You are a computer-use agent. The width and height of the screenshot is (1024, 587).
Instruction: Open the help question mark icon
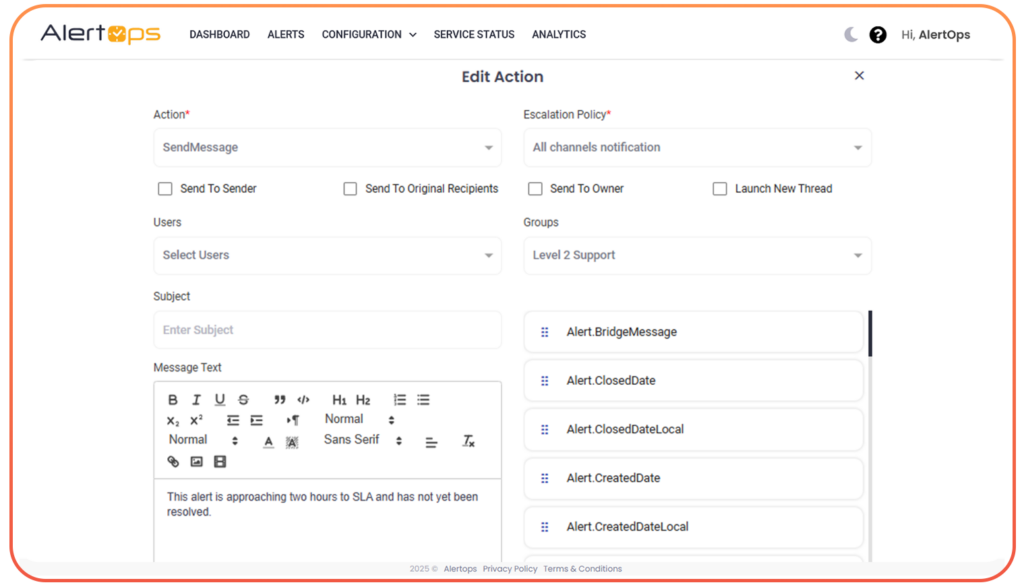point(878,34)
